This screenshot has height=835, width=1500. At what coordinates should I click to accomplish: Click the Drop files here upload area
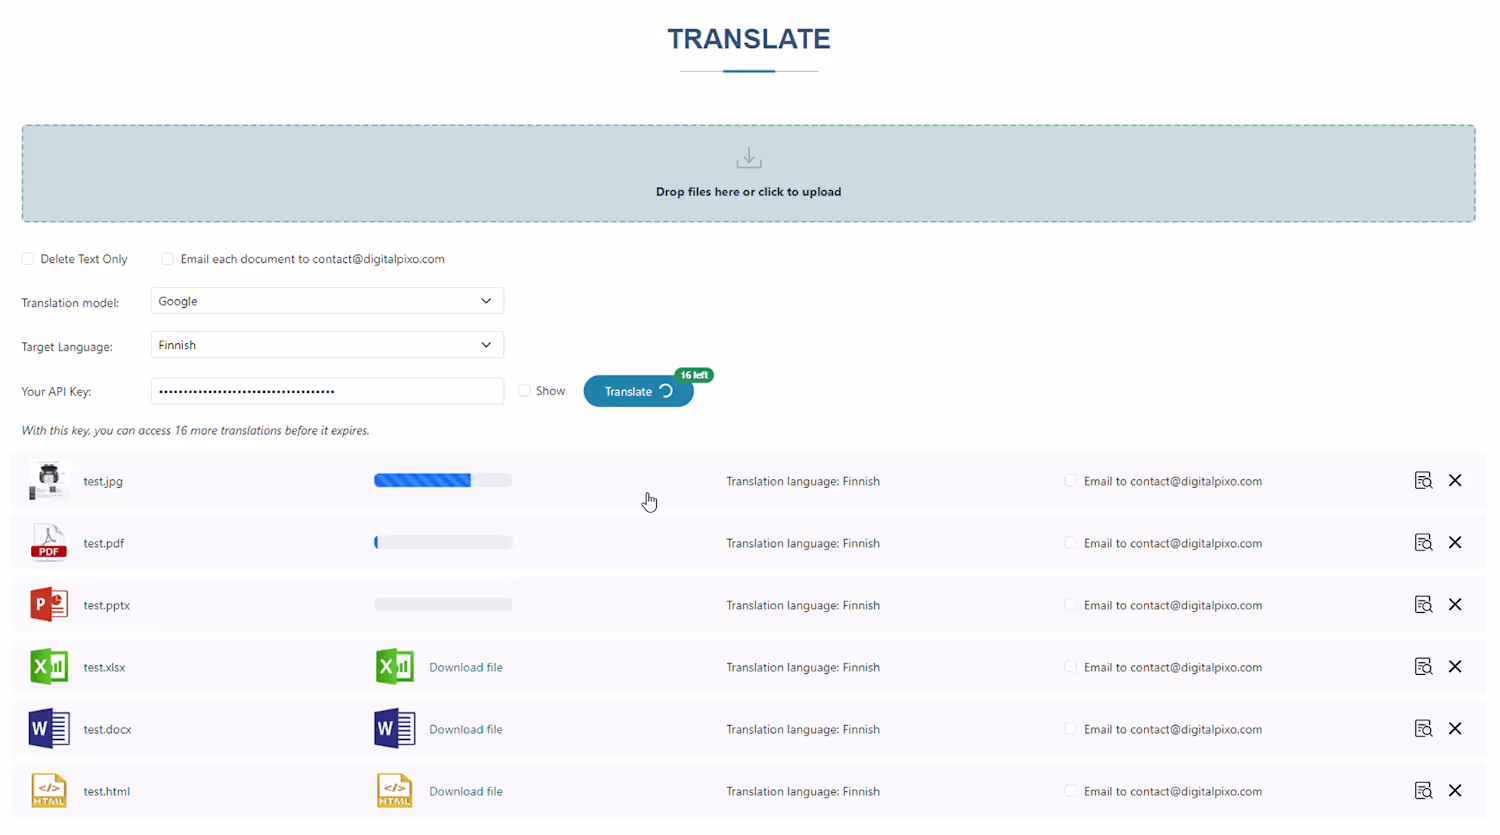(749, 173)
